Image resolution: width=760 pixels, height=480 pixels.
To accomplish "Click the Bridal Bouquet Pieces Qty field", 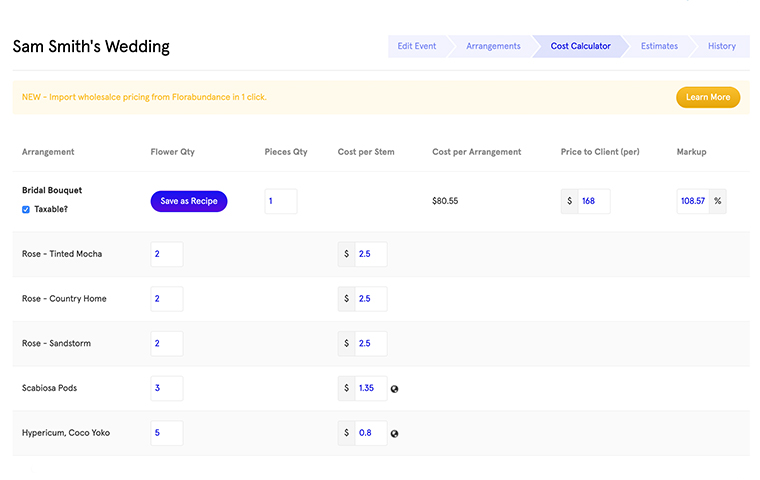I will pos(281,201).
